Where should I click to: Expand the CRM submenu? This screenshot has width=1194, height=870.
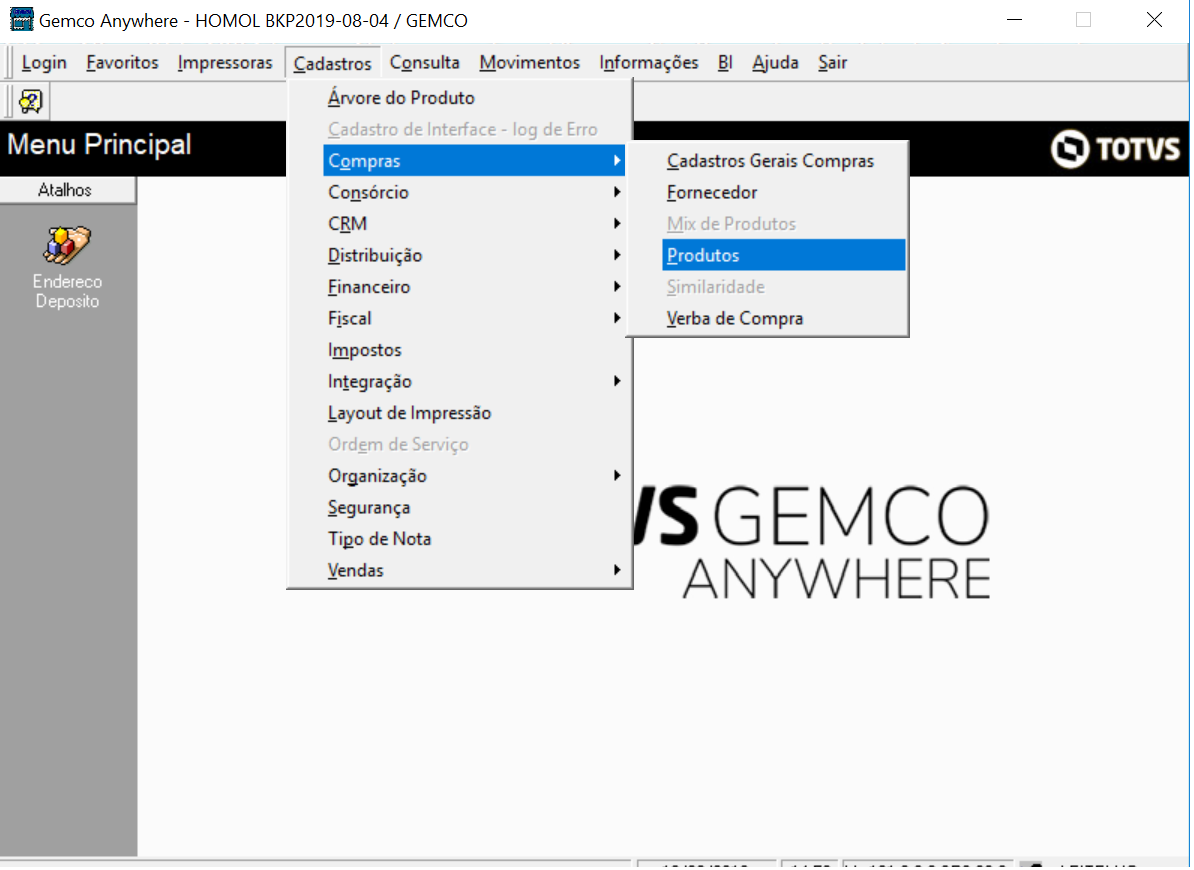tap(475, 224)
